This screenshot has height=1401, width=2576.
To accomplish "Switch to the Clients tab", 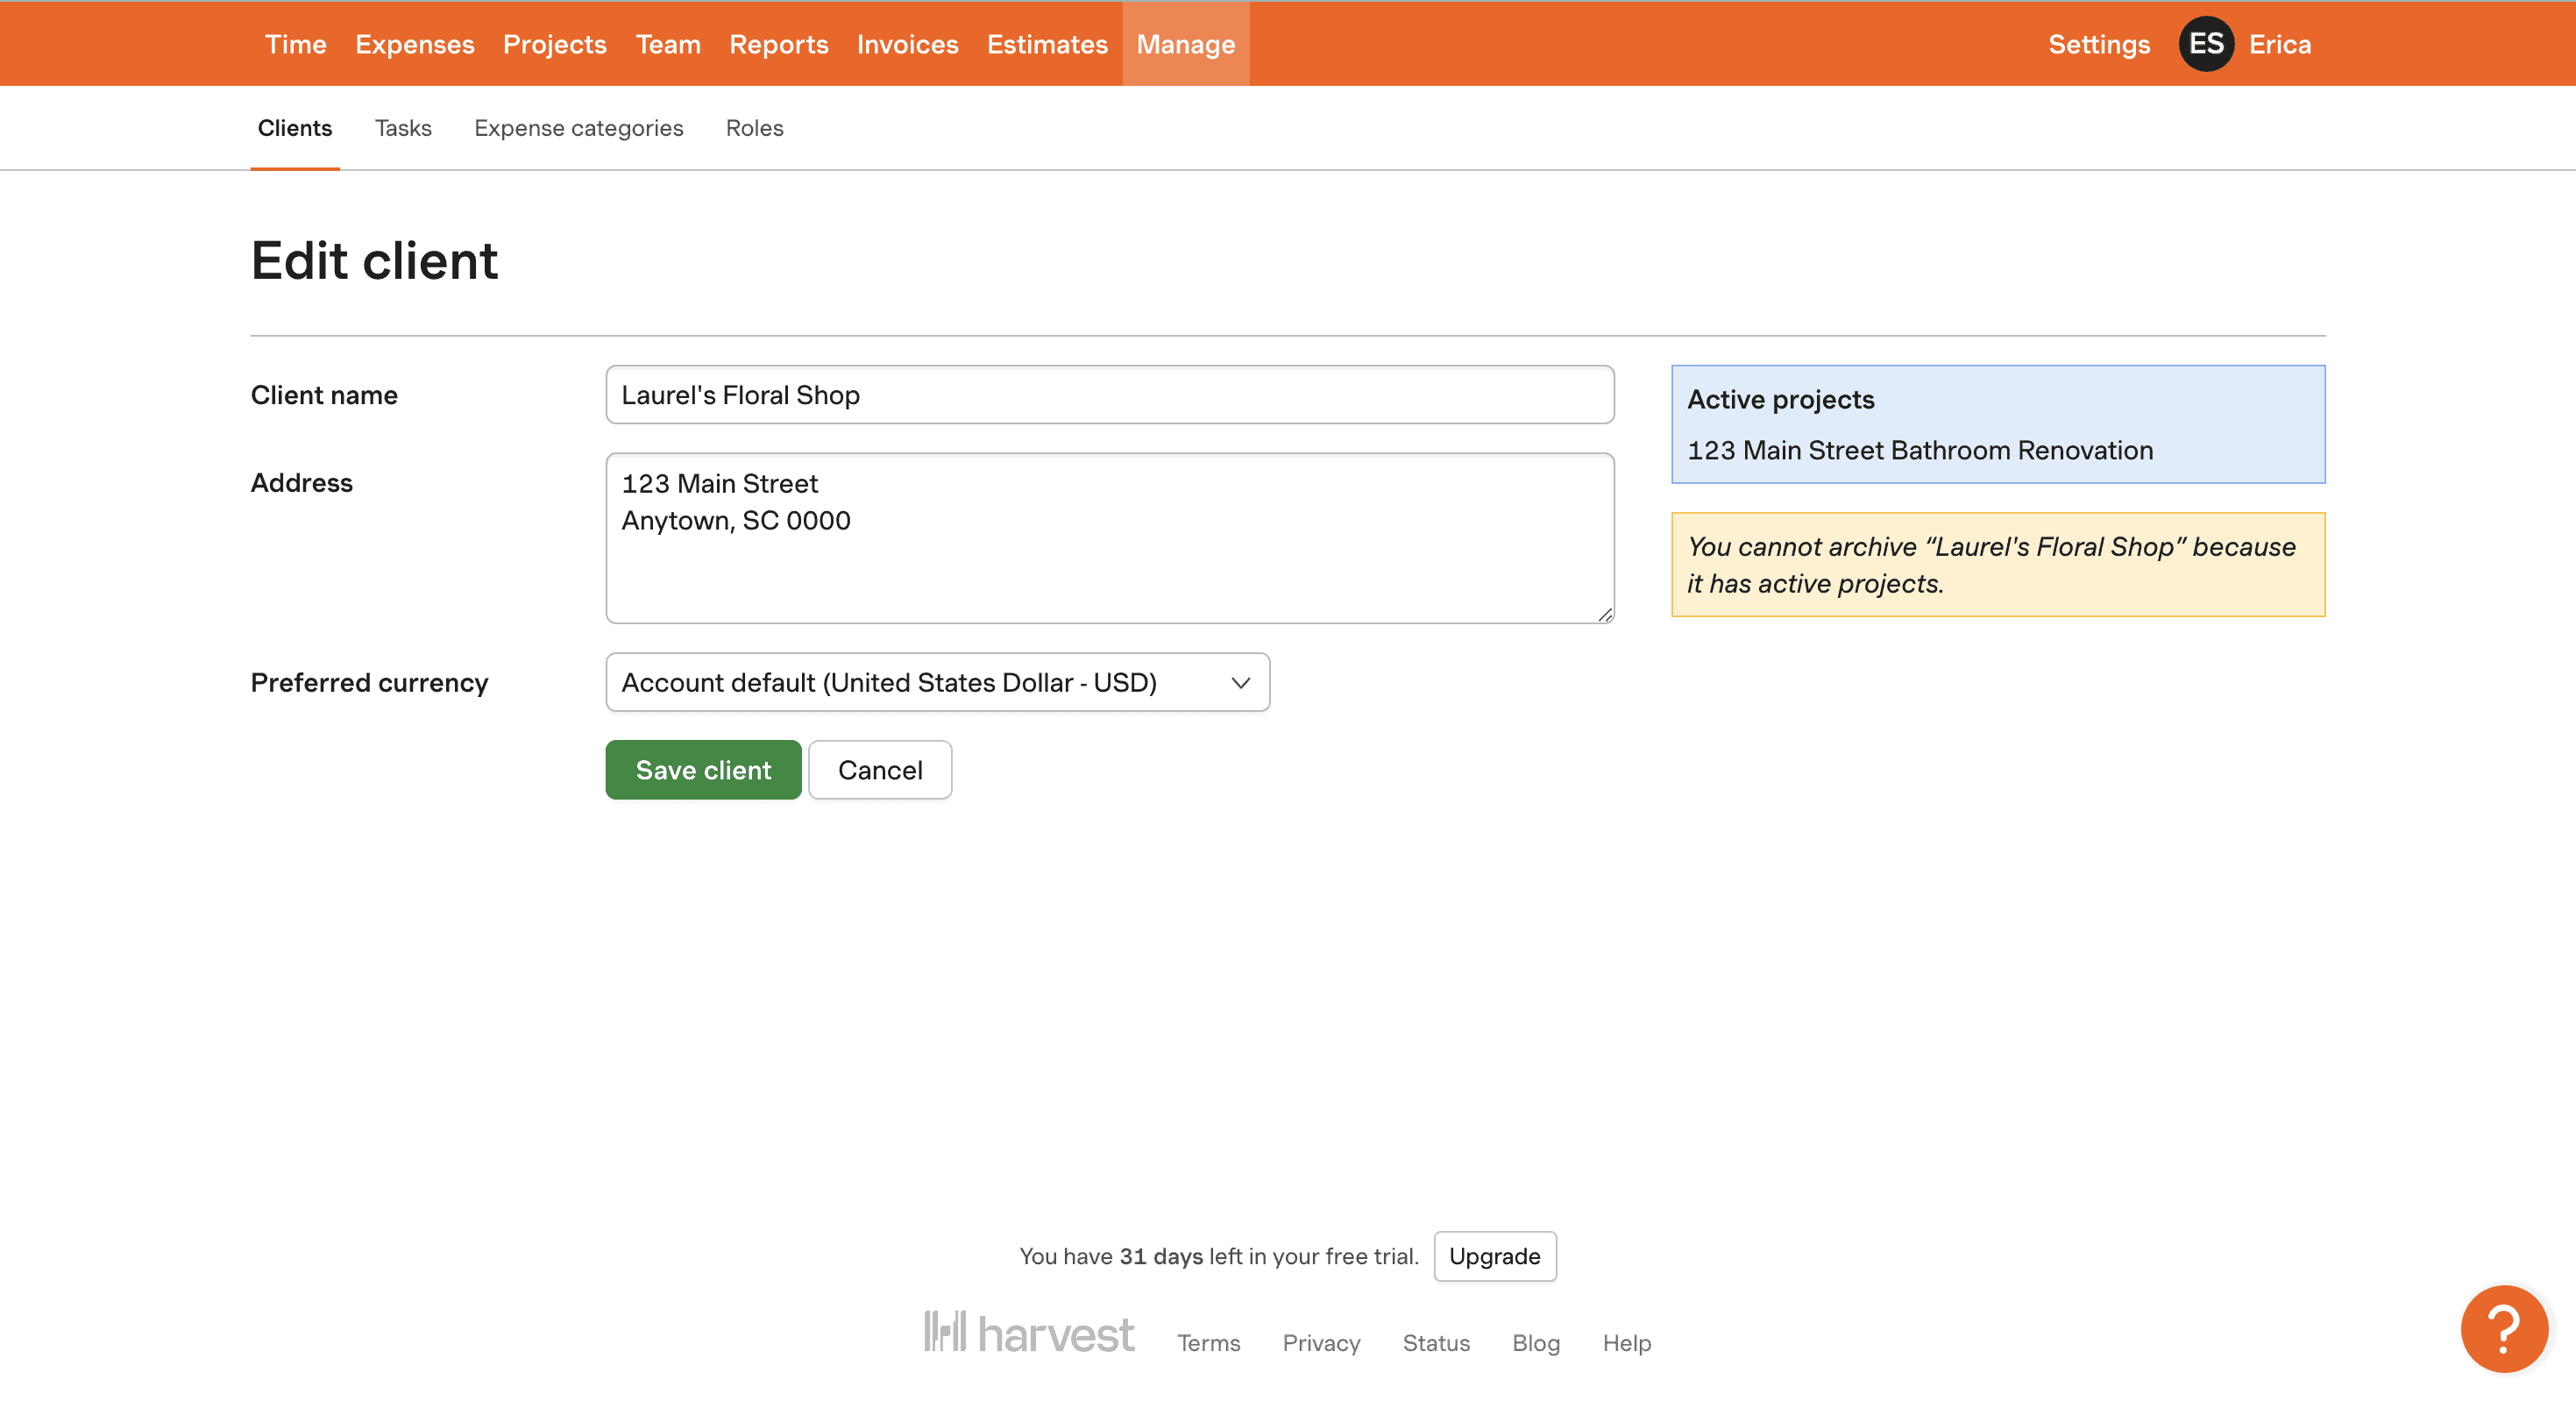I will coord(294,128).
